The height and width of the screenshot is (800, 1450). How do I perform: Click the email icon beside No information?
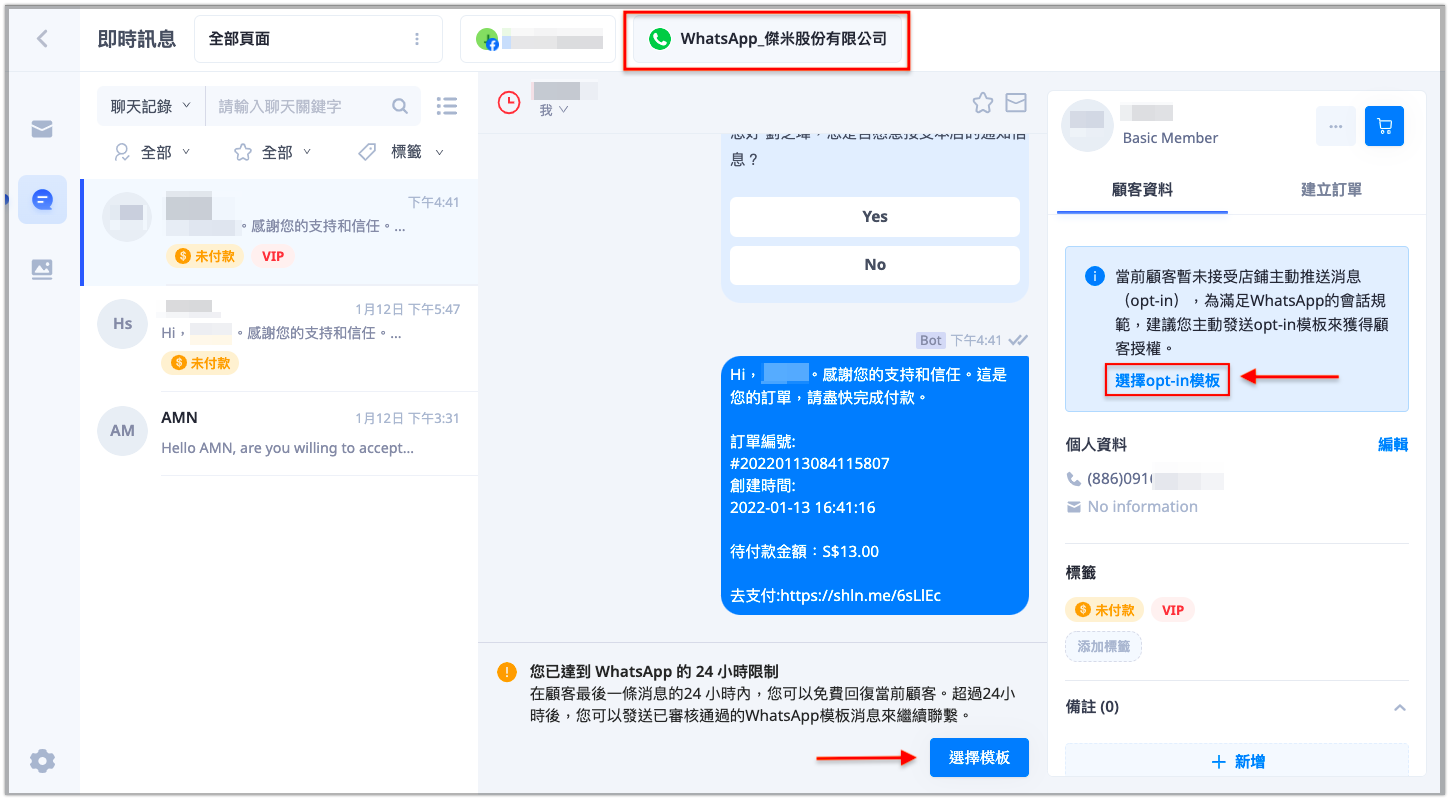pos(1074,507)
